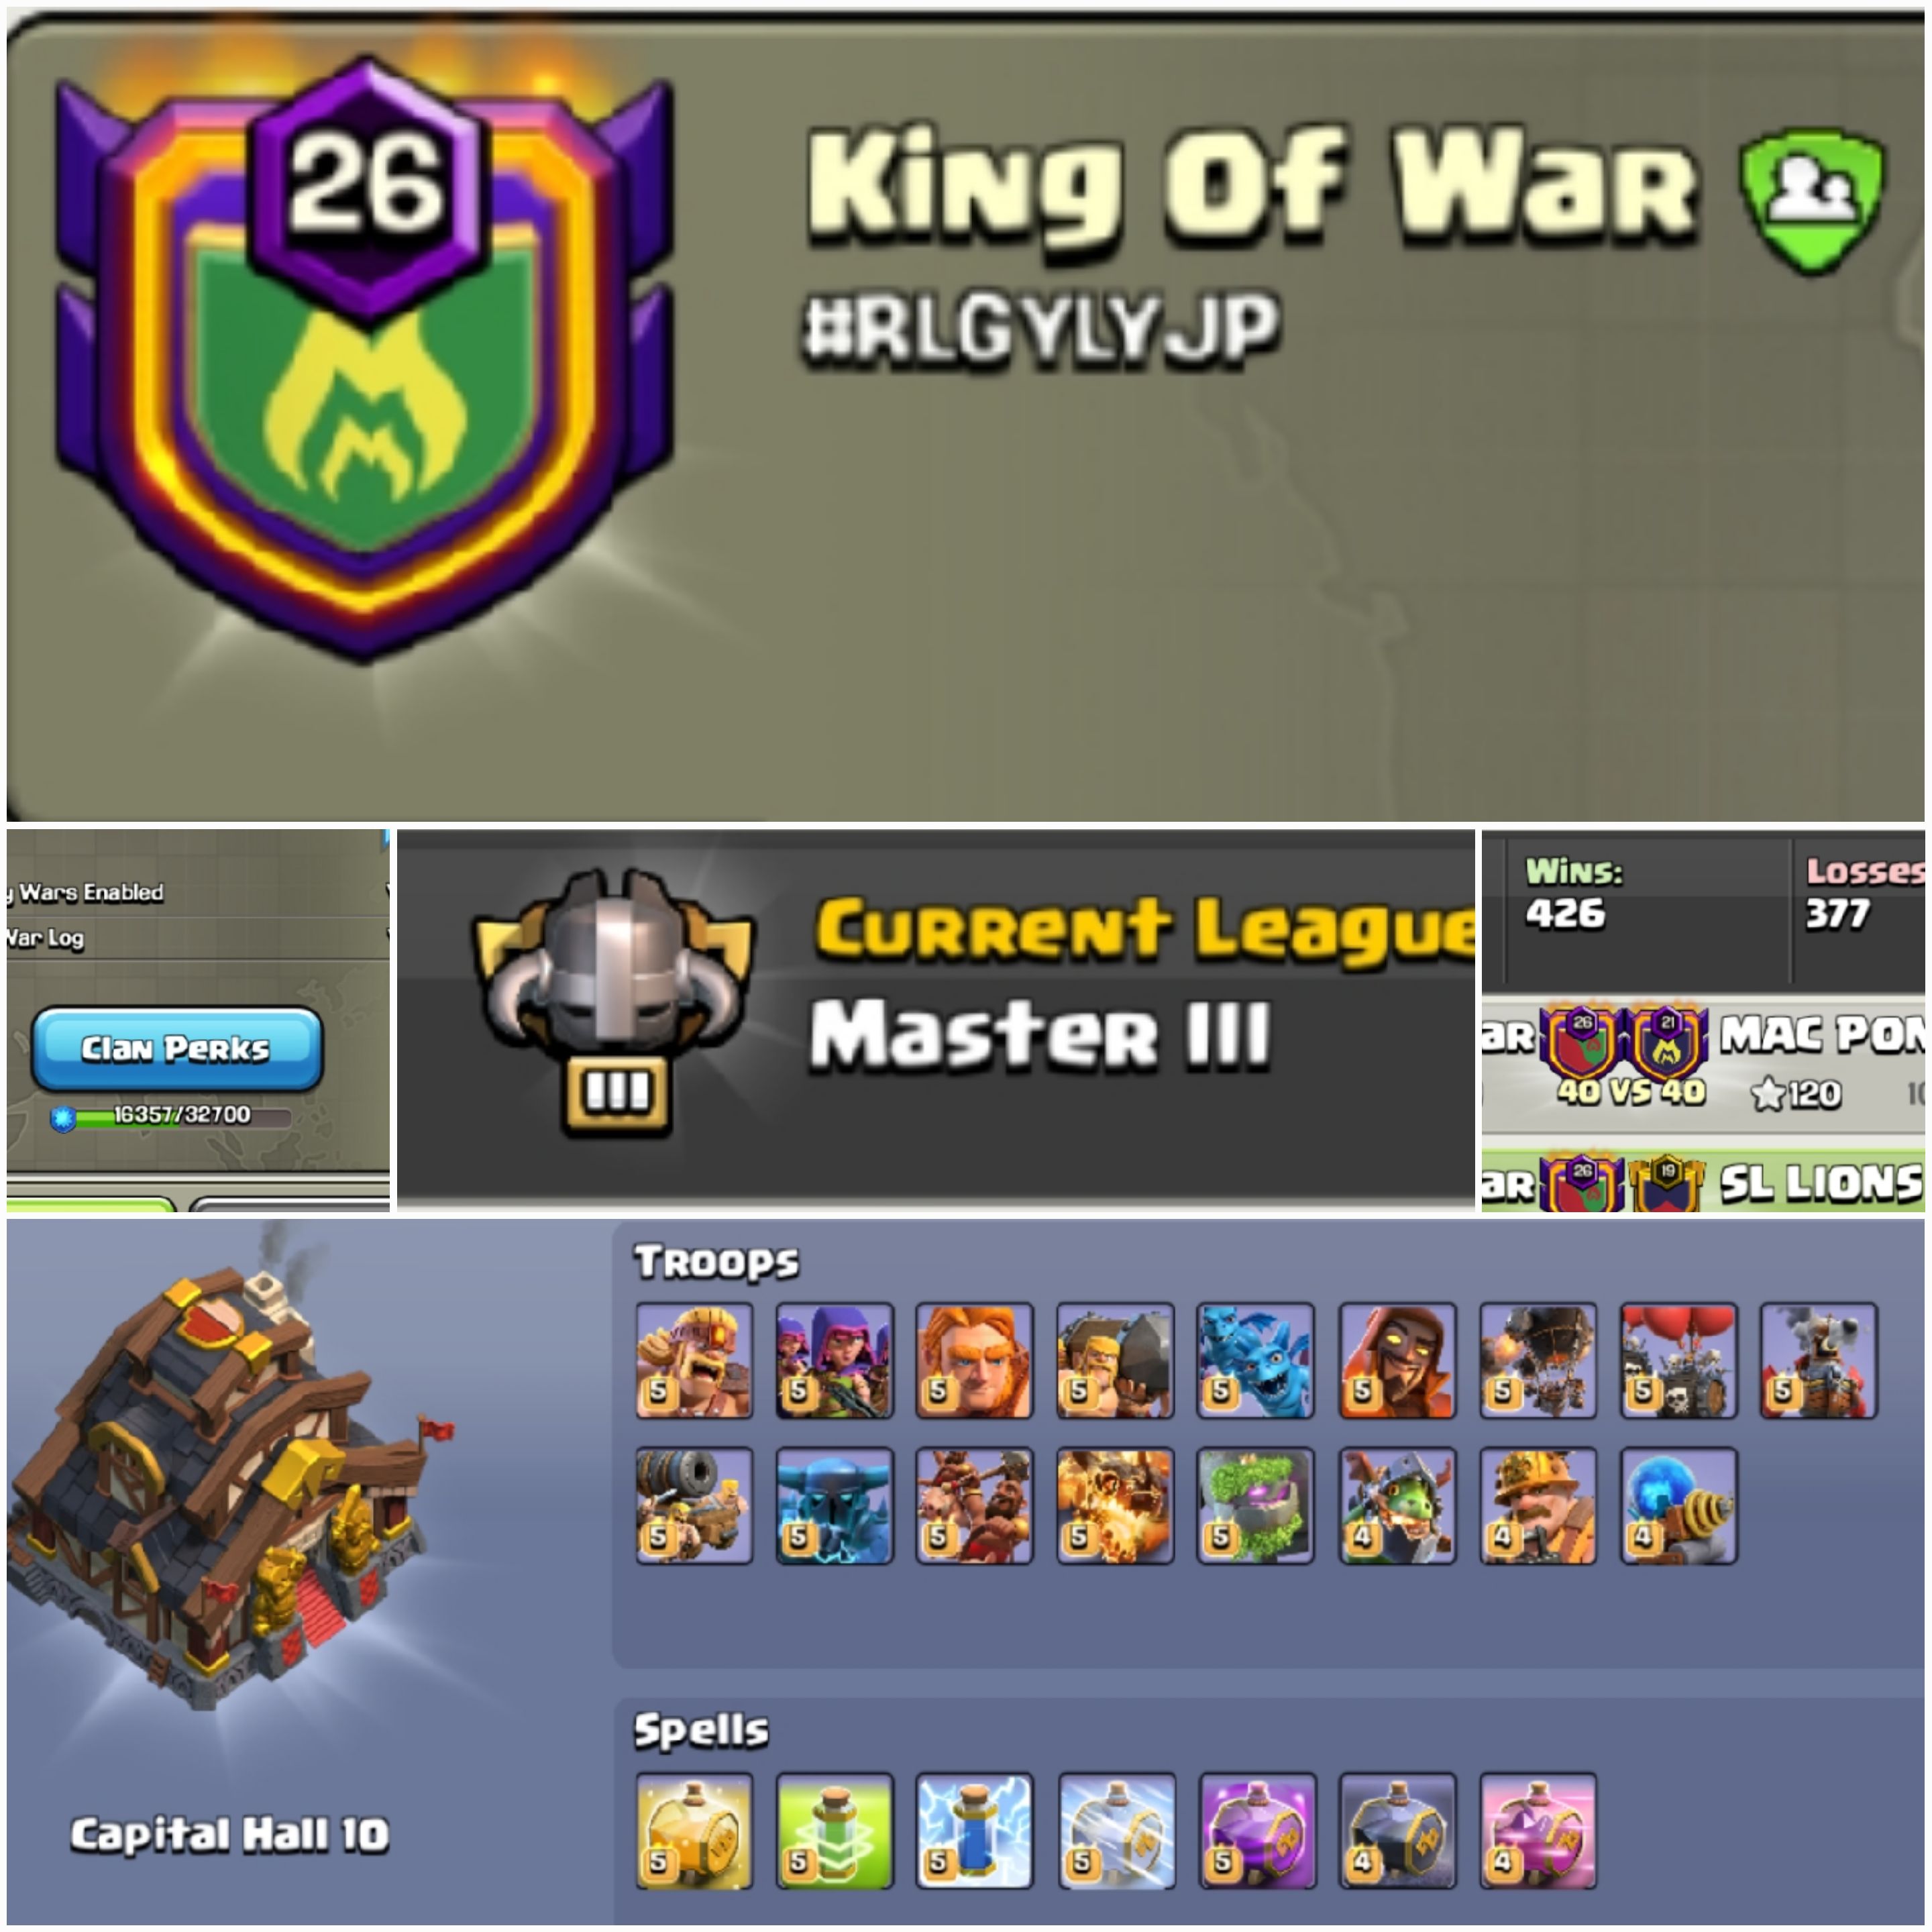Select the Hog Raiders troop icon

pos(975,1505)
